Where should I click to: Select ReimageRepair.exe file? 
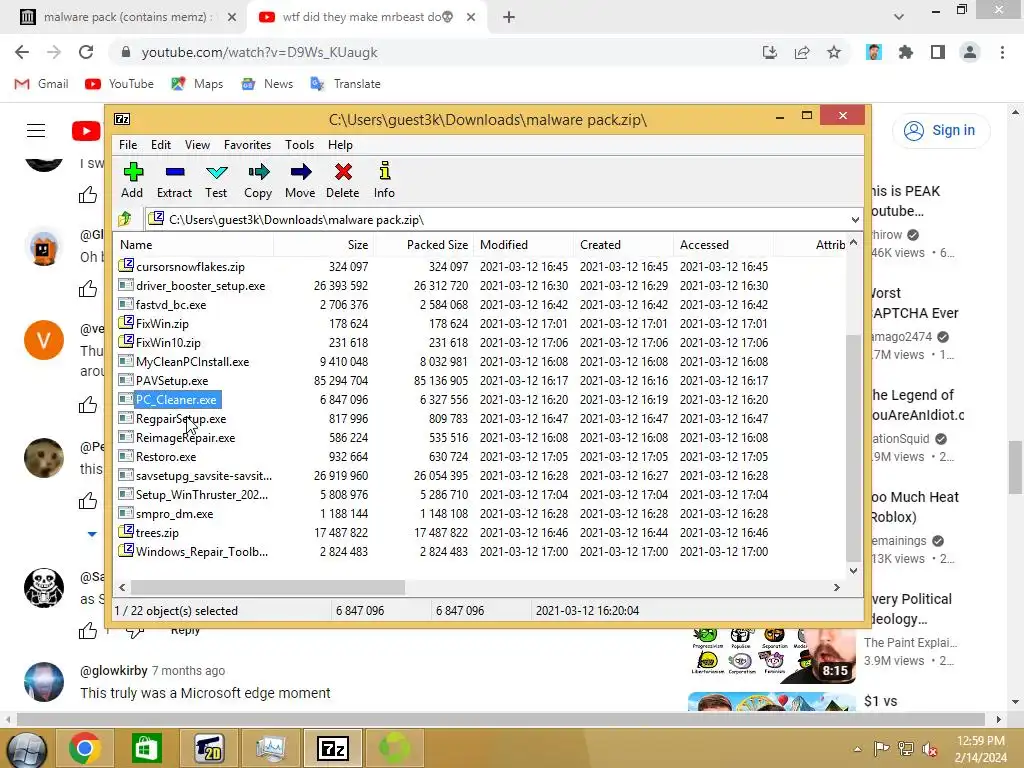coord(185,438)
